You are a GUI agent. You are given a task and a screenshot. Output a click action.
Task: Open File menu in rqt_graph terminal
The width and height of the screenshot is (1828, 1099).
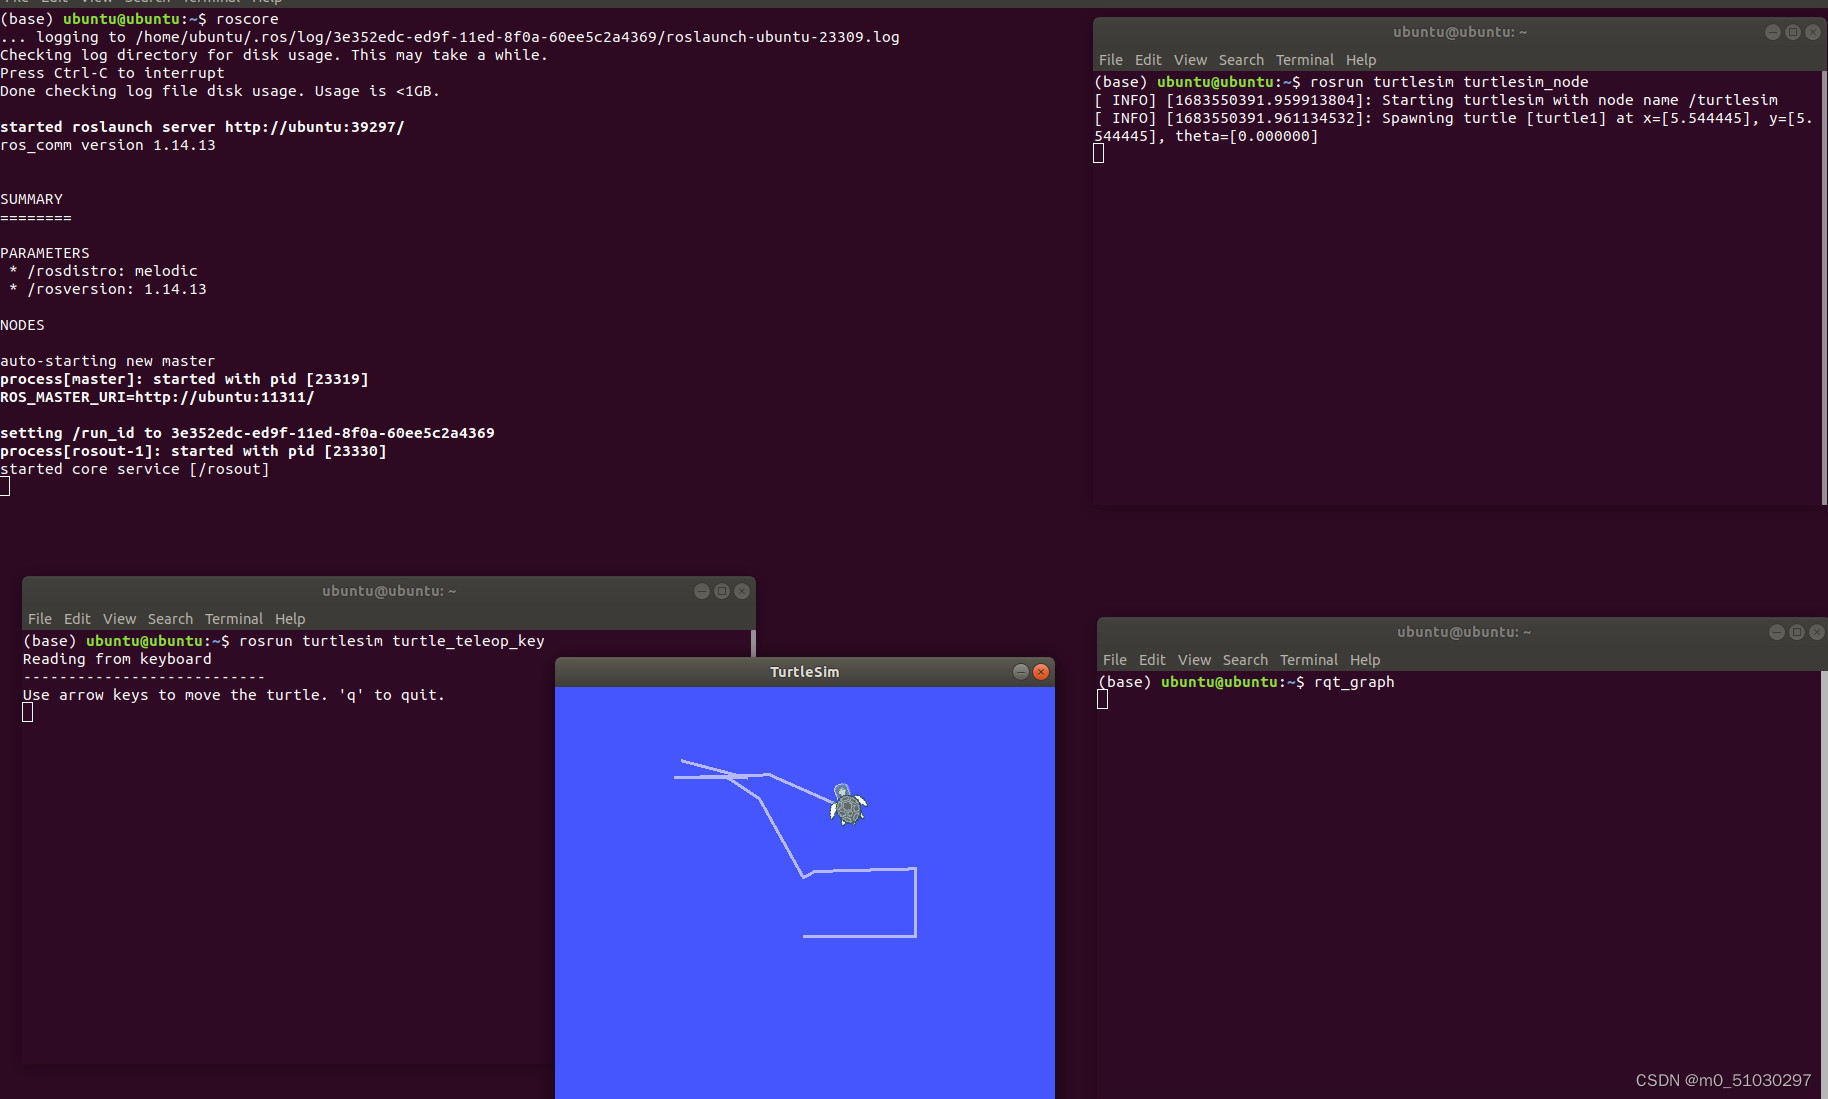(x=1115, y=660)
